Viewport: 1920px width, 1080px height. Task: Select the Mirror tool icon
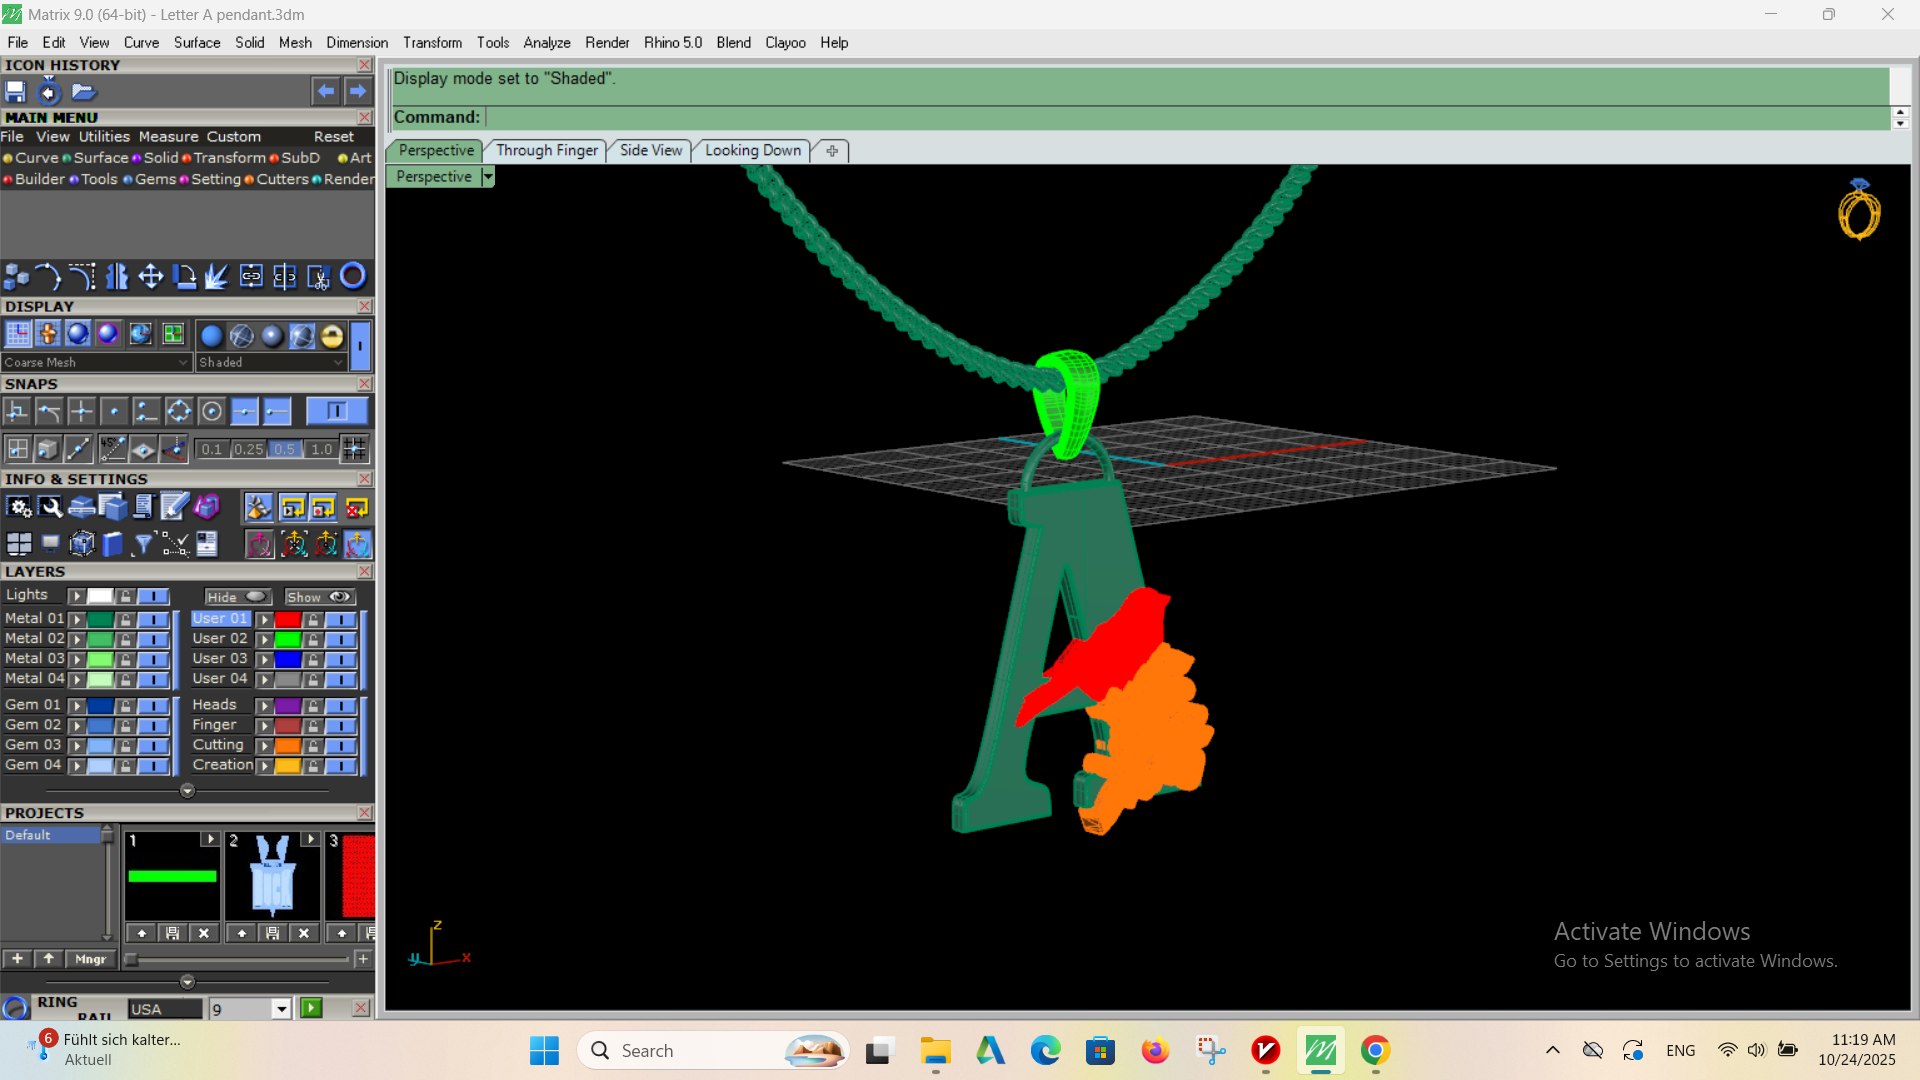[117, 276]
